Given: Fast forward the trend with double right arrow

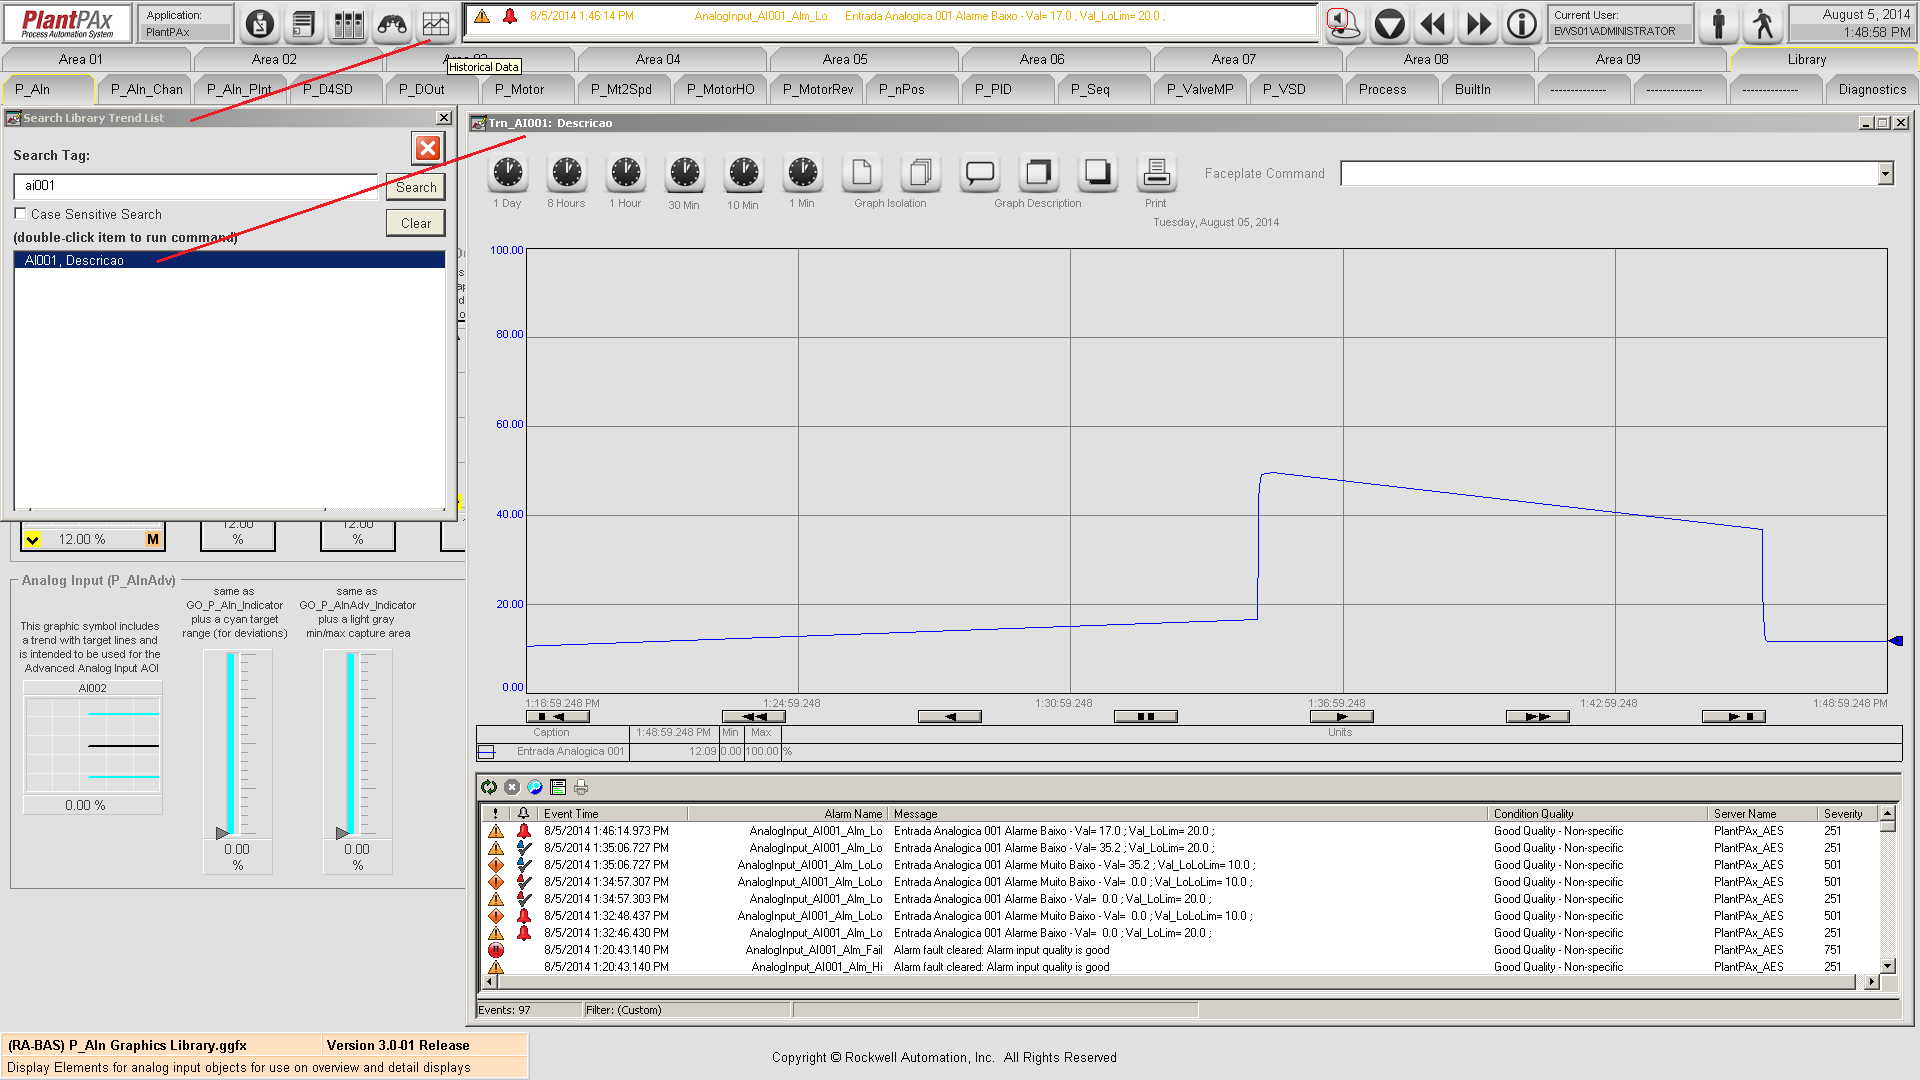Looking at the screenshot, I should pos(1538,717).
